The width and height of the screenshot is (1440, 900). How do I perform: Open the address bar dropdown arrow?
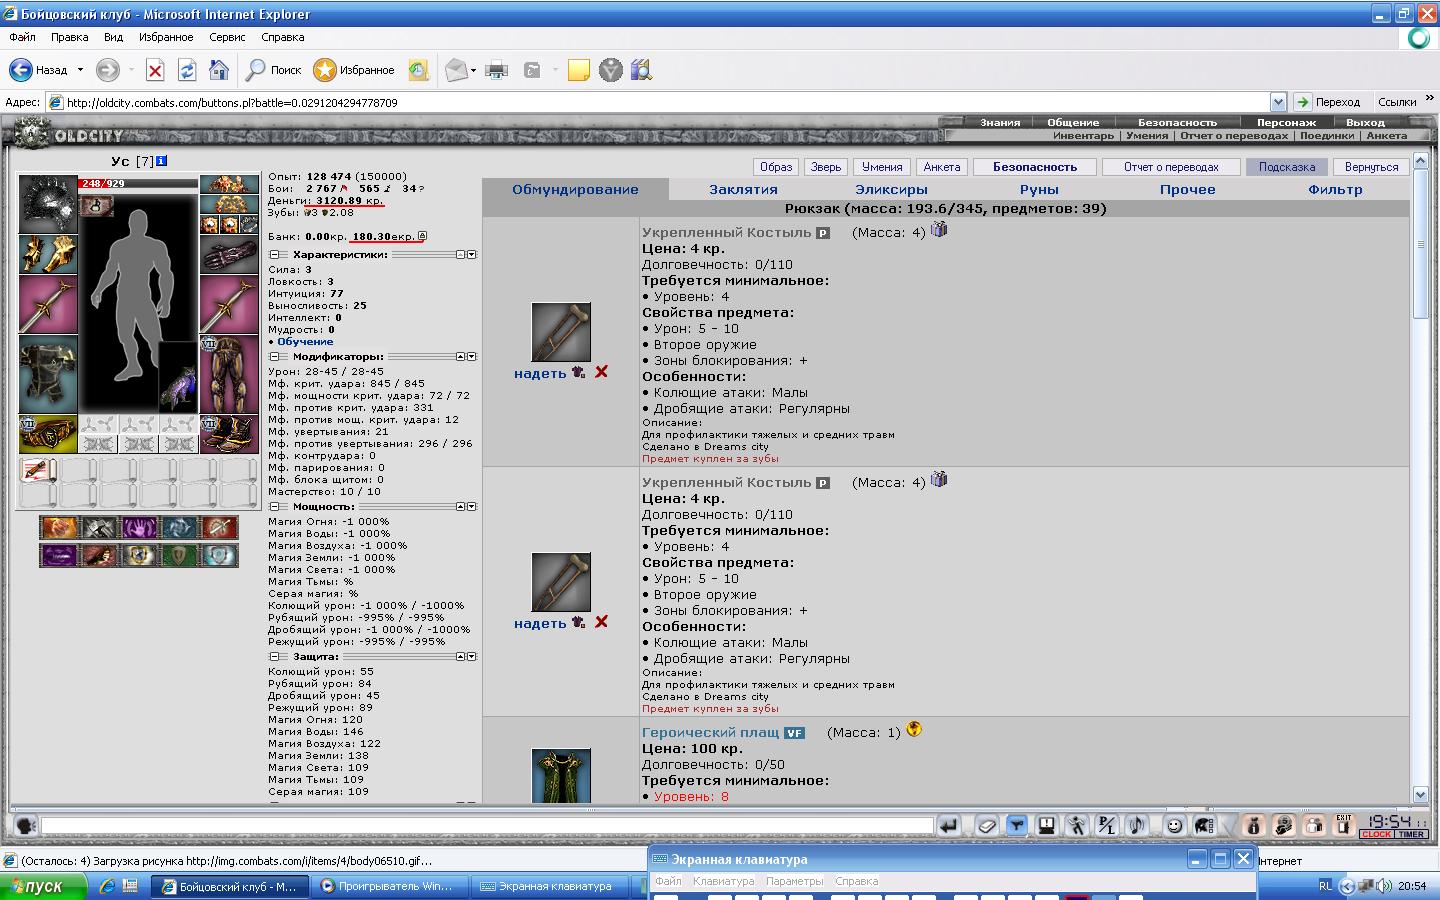click(1278, 102)
